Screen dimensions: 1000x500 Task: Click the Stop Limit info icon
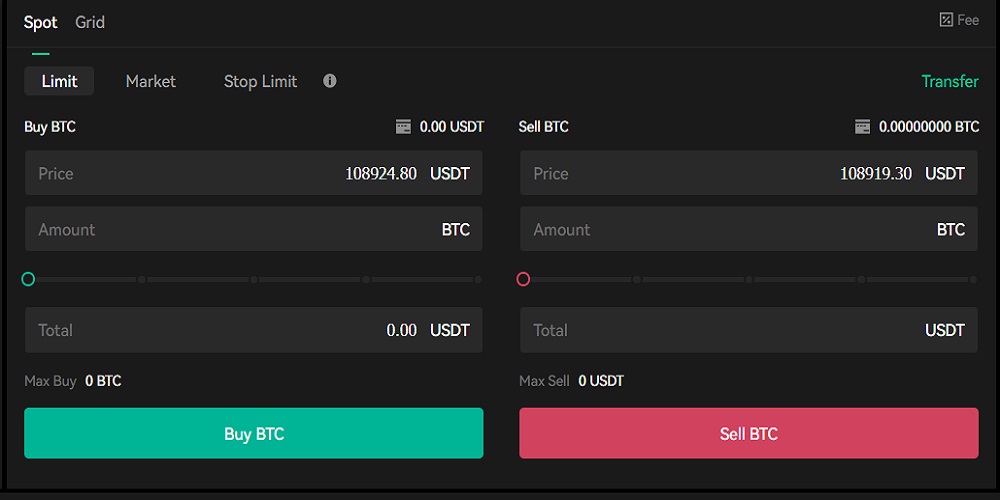[330, 81]
